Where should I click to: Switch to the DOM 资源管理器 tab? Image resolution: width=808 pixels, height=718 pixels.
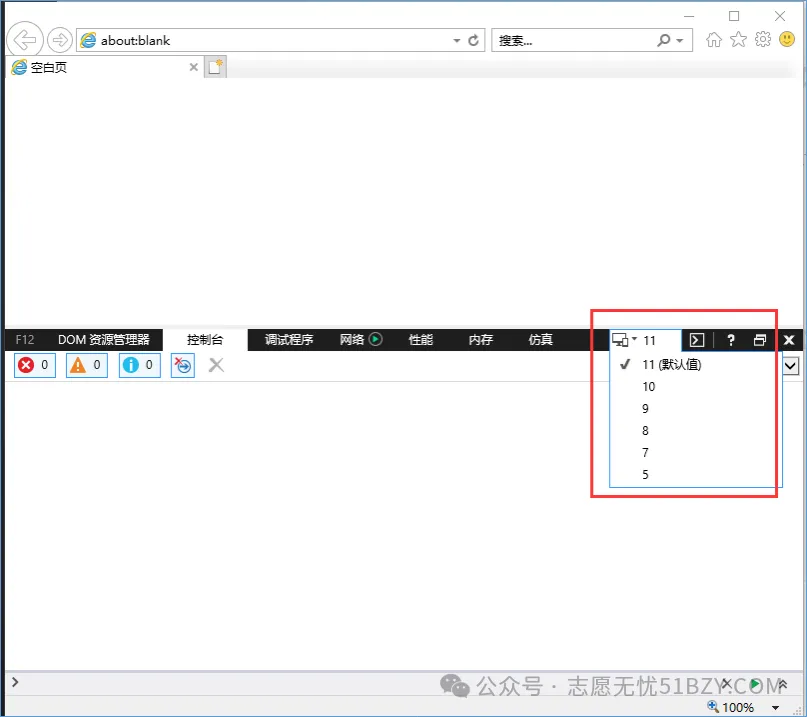click(104, 340)
